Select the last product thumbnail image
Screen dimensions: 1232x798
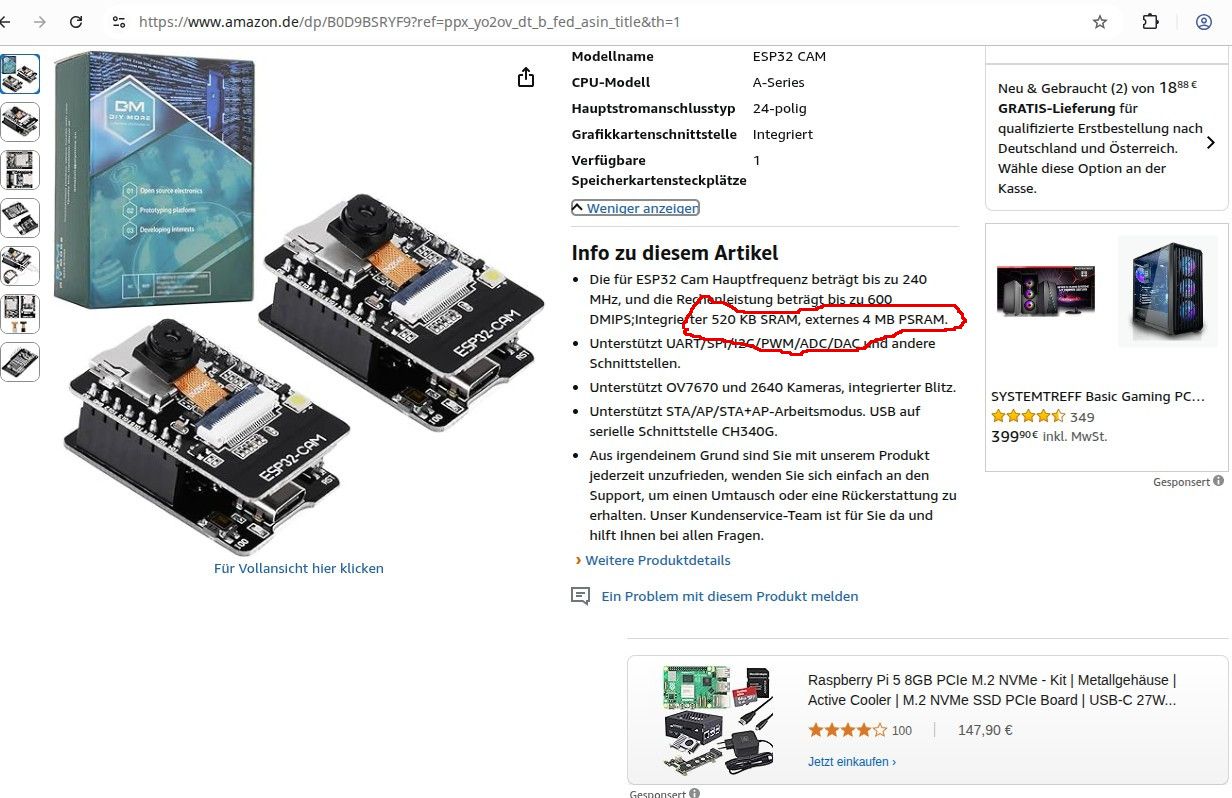tap(20, 362)
